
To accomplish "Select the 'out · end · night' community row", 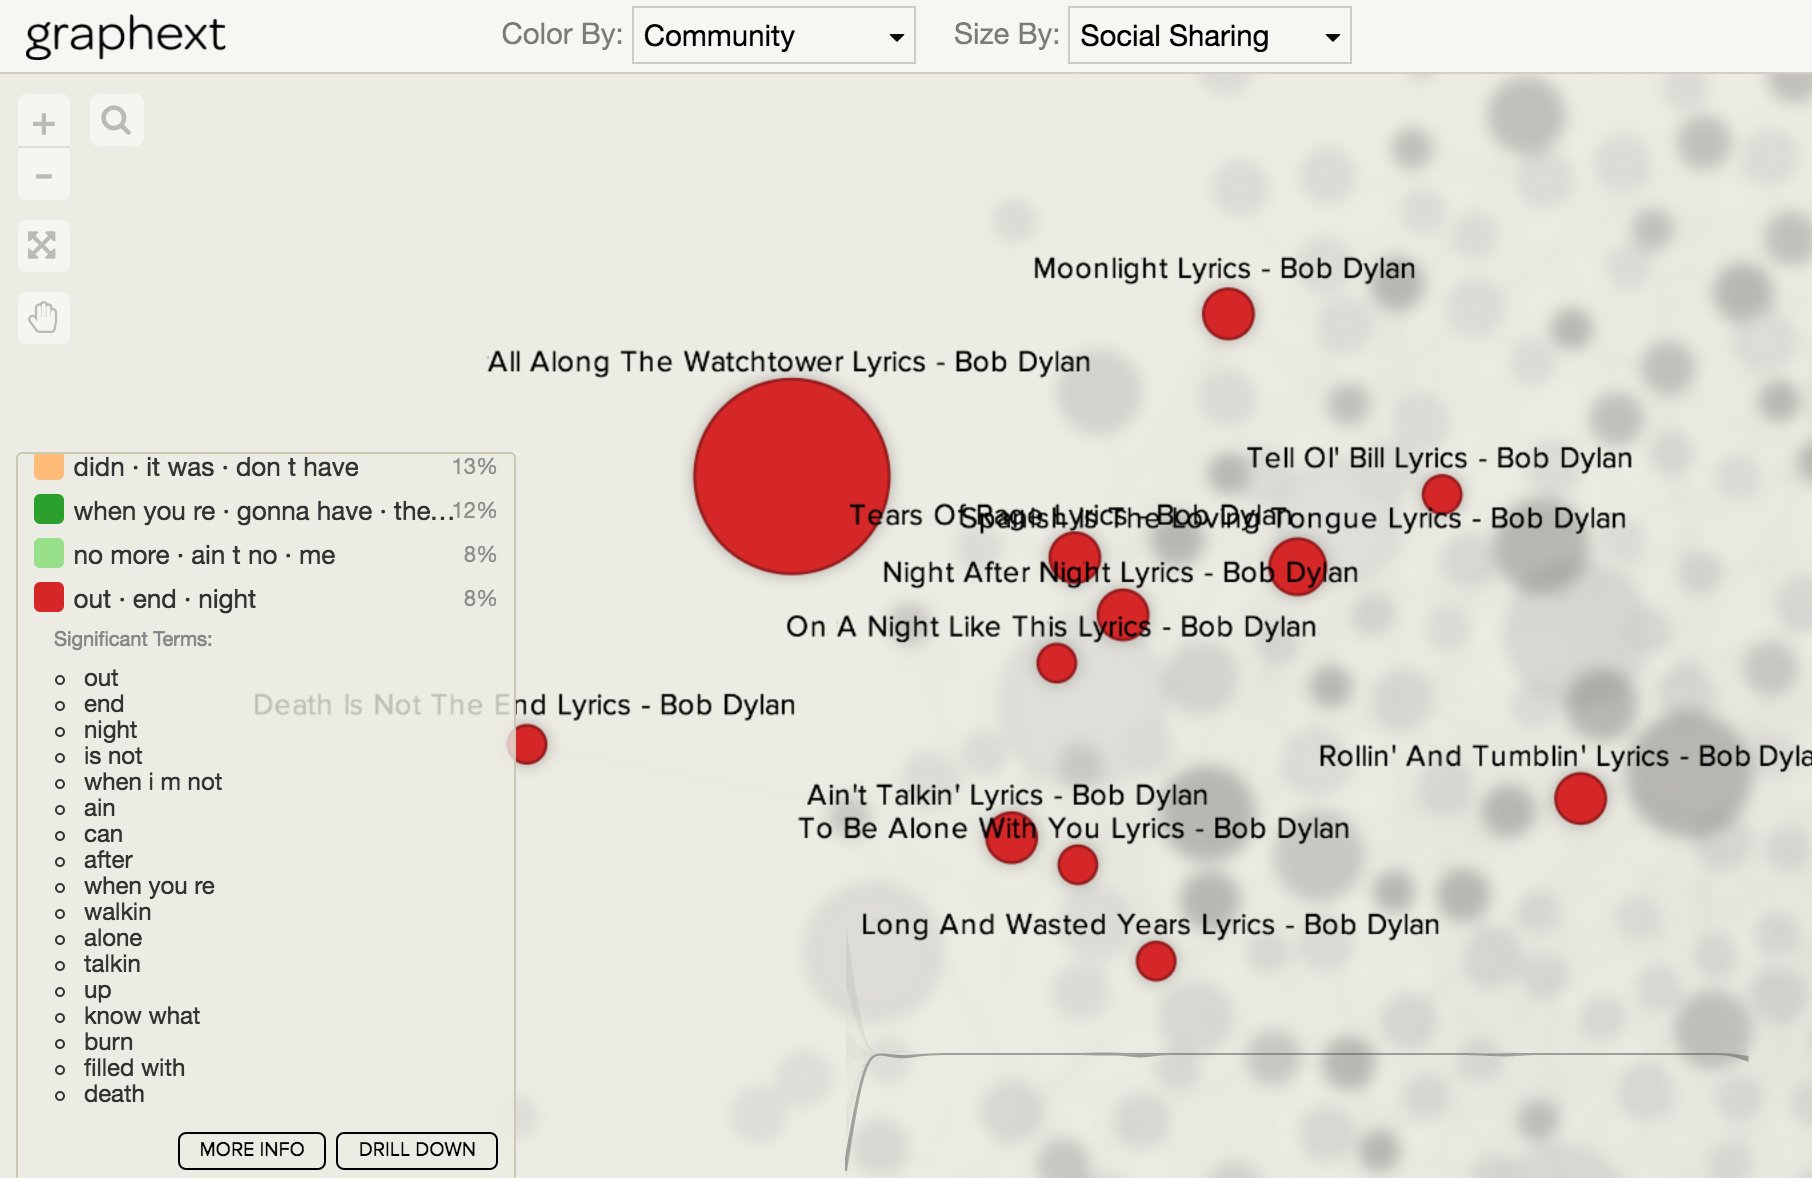I will (266, 598).
